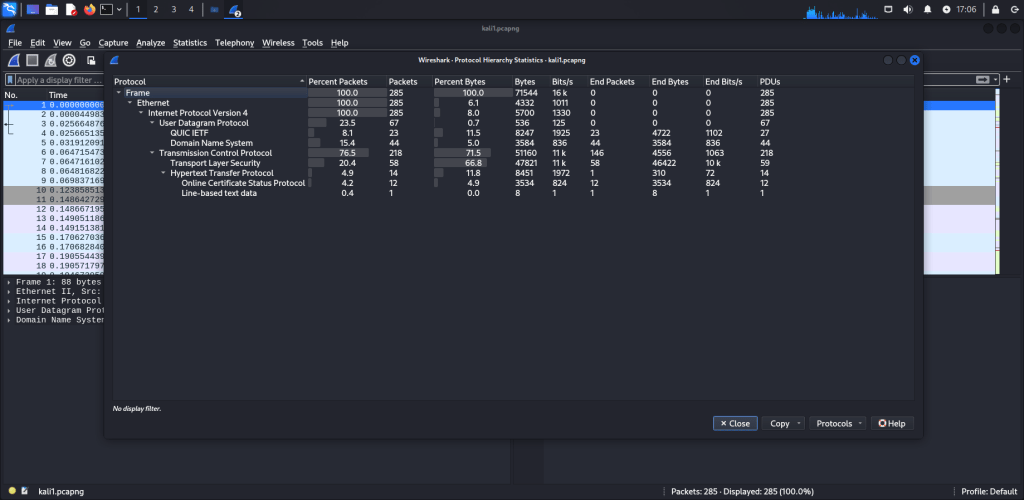Click the Restart capture icon
The width and height of the screenshot is (1024, 500).
50,60
